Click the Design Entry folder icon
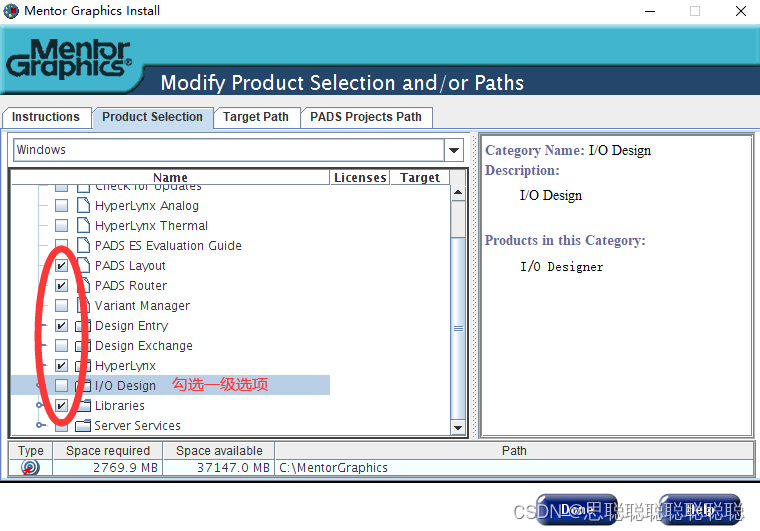This screenshot has height=531, width=760. tap(83, 326)
